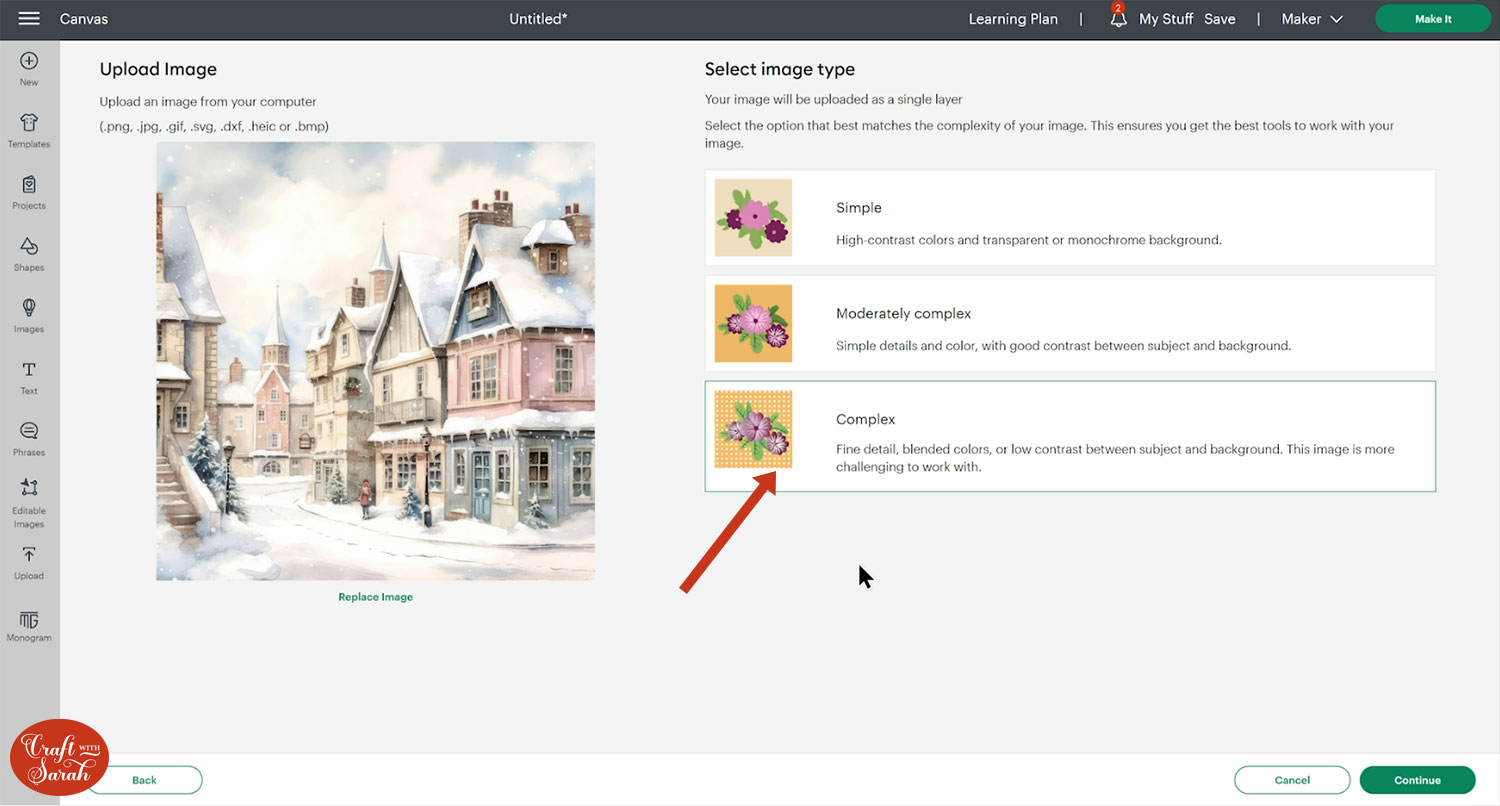Open My Stuff in top bar
The image size is (1500, 806).
coord(1166,19)
